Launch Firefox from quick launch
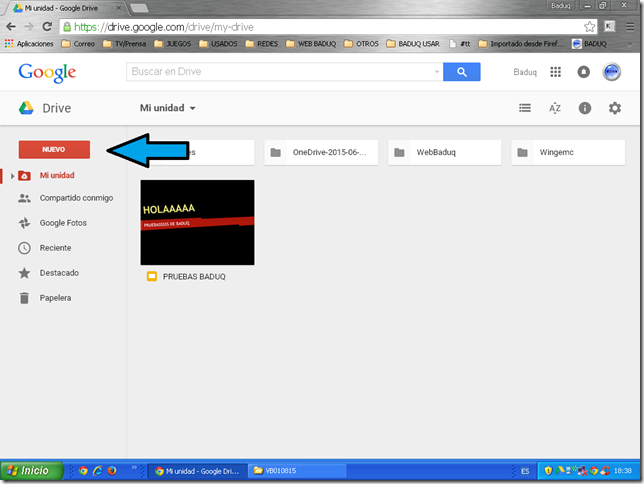644x484 pixels. pos(112,471)
